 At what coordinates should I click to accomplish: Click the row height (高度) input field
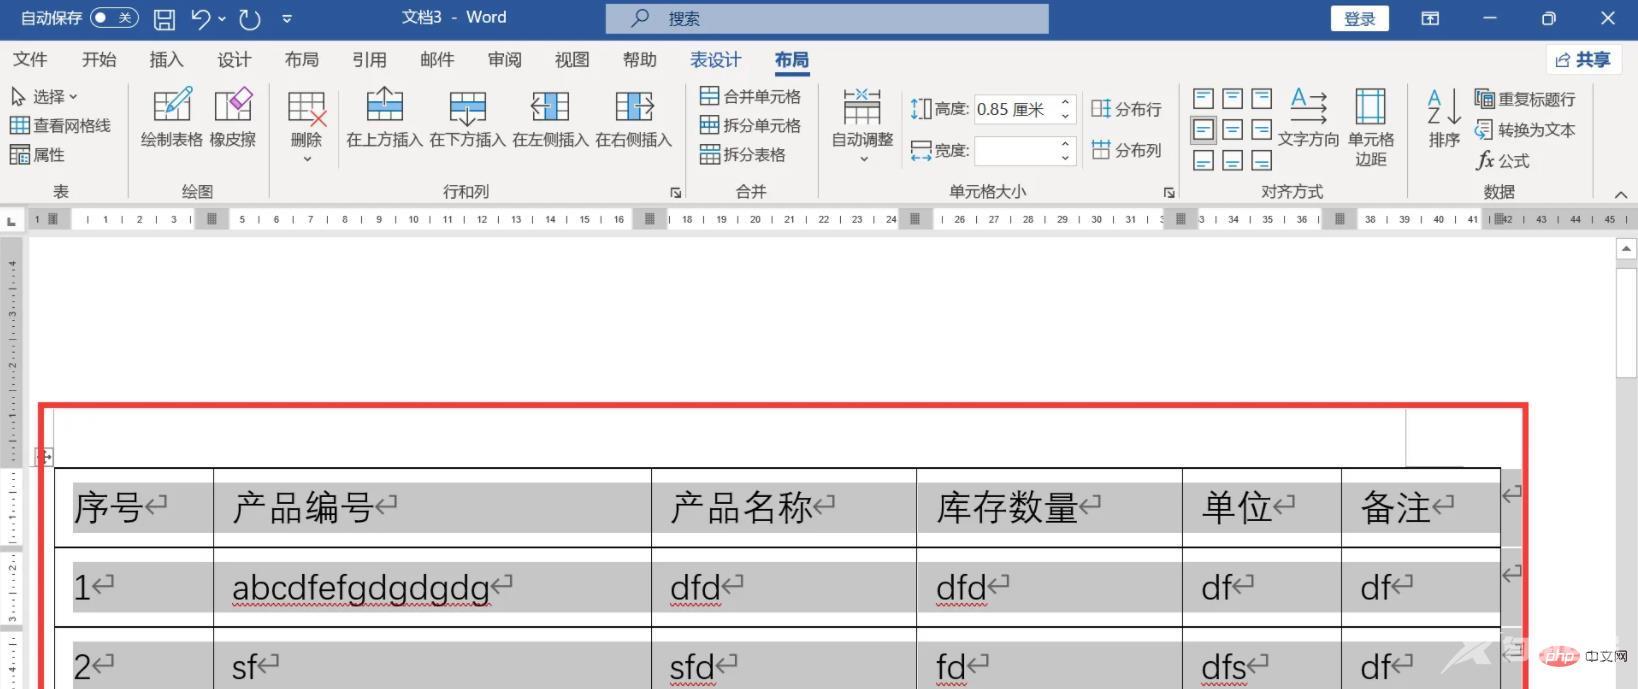(1014, 109)
